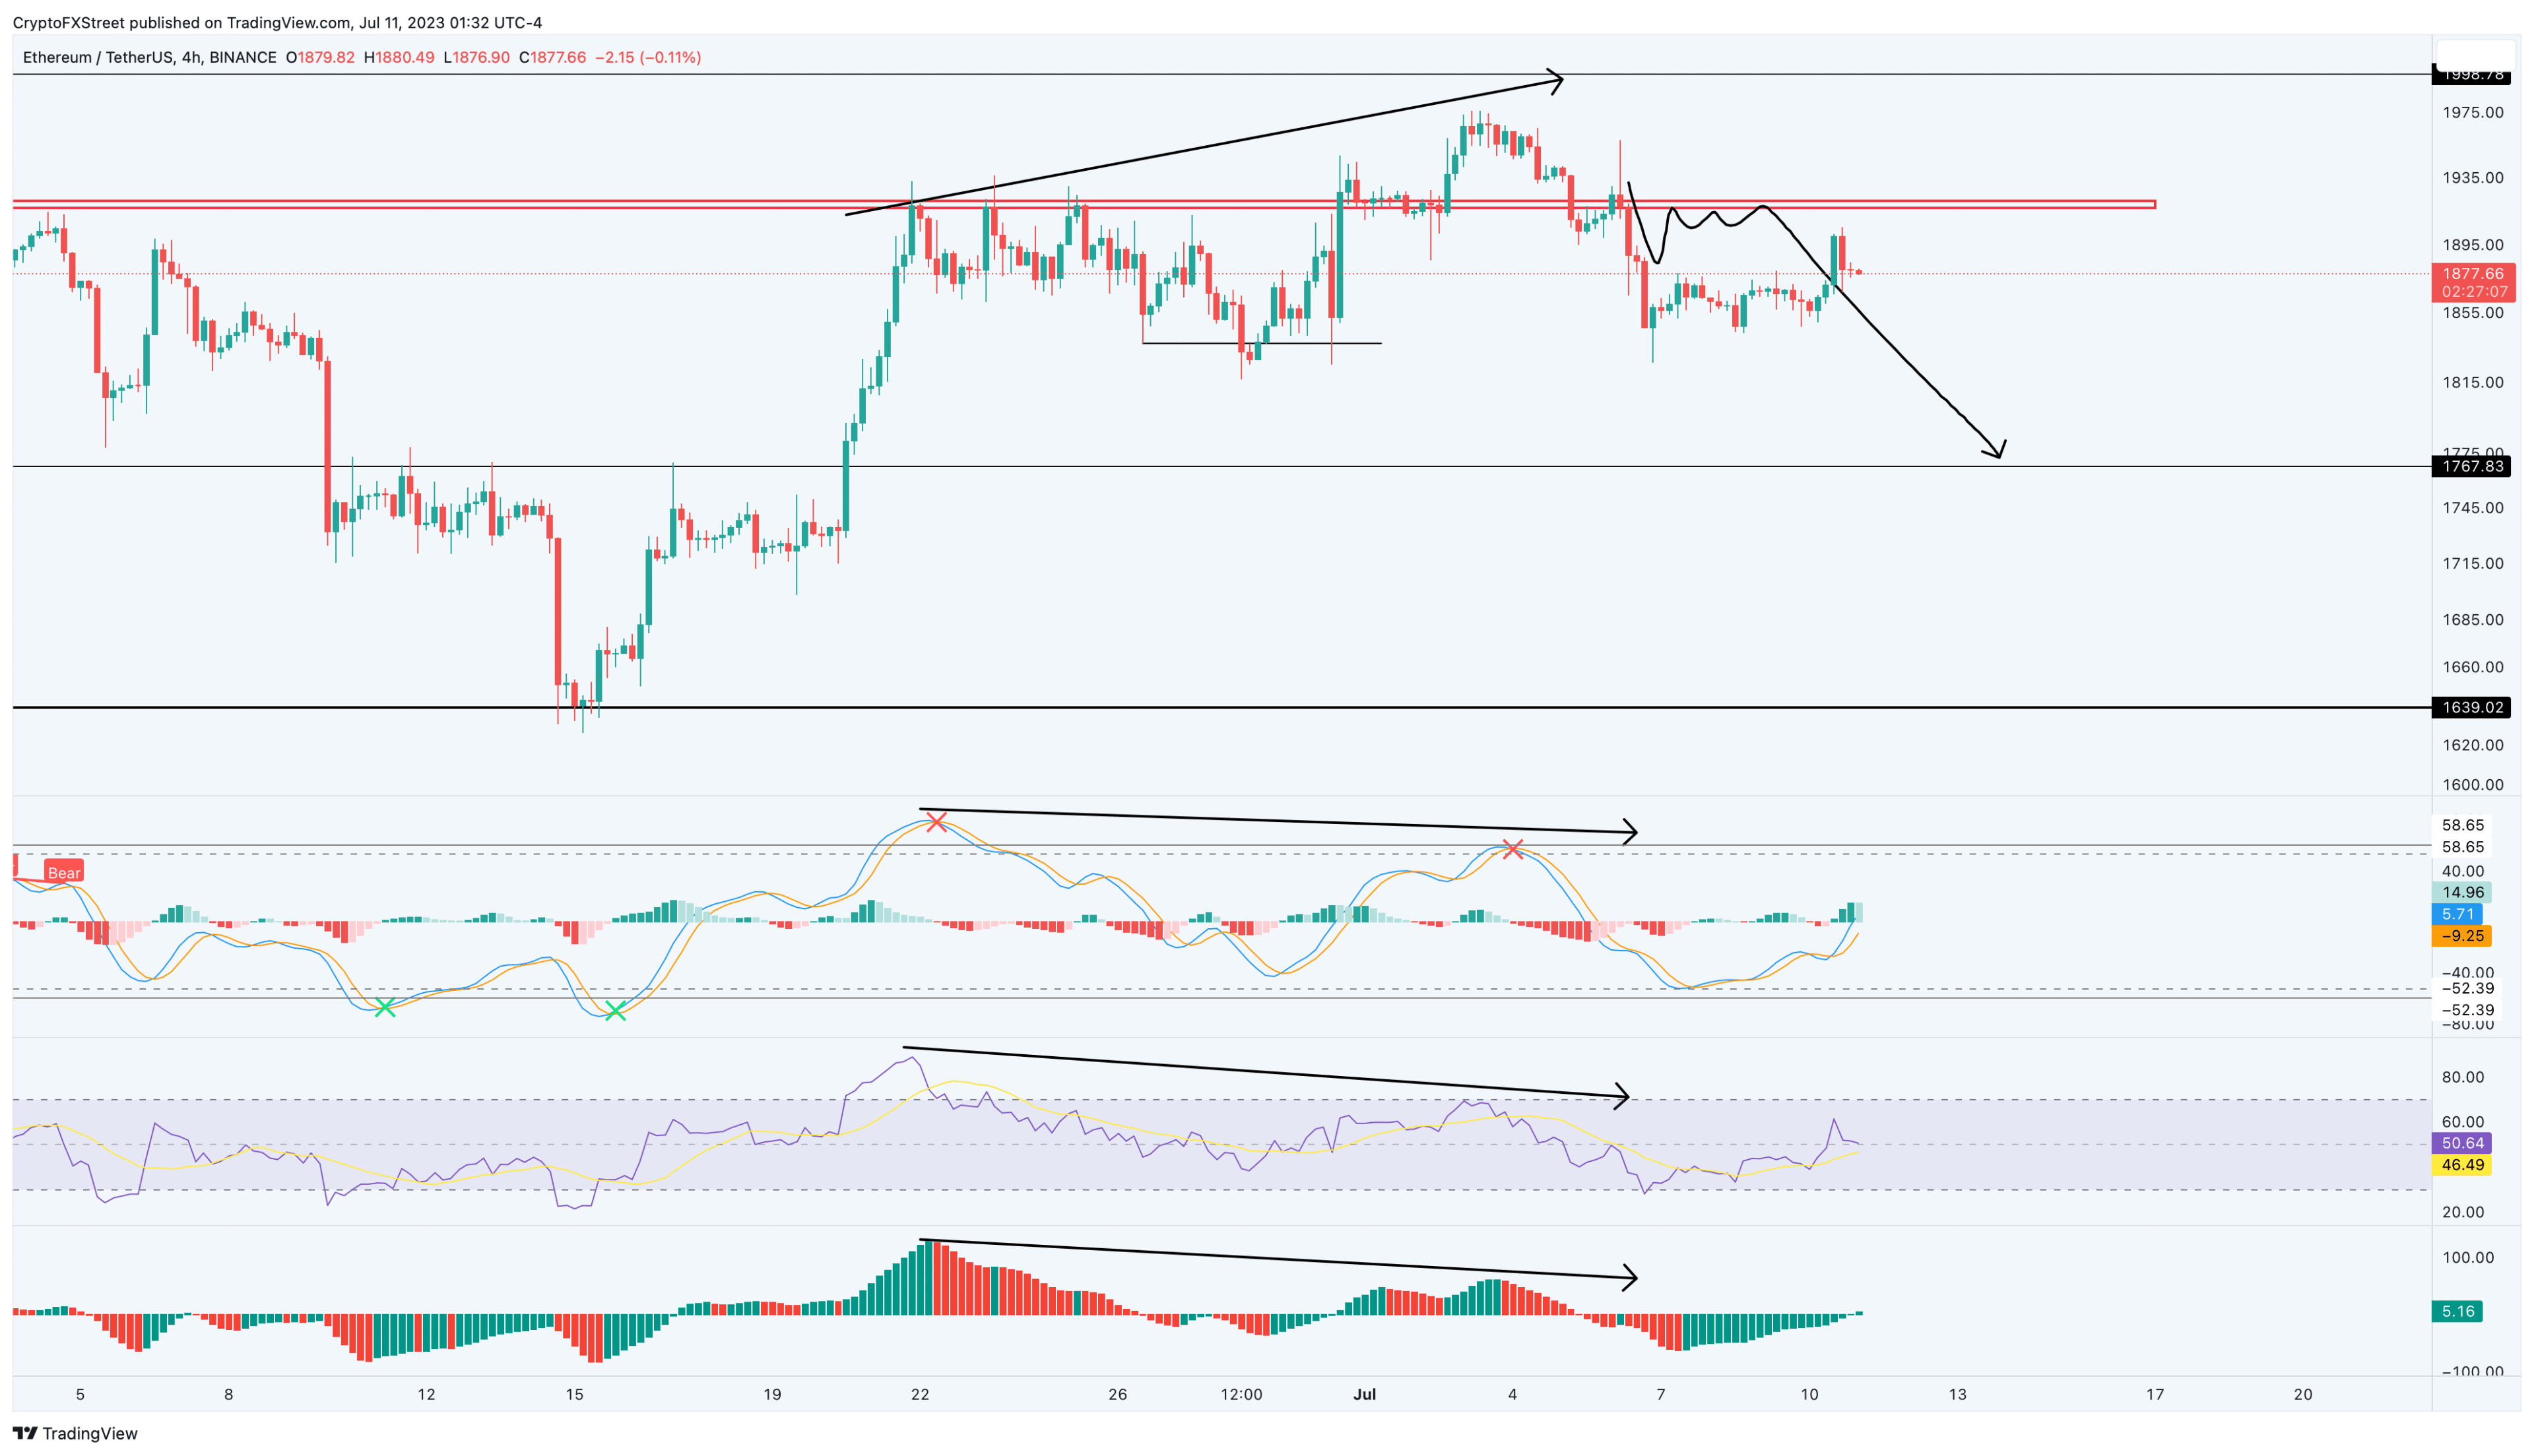Image resolution: width=2534 pixels, height=1456 pixels.
Task: Click the 1715.00 price axis label
Action: pyautogui.click(x=2472, y=563)
